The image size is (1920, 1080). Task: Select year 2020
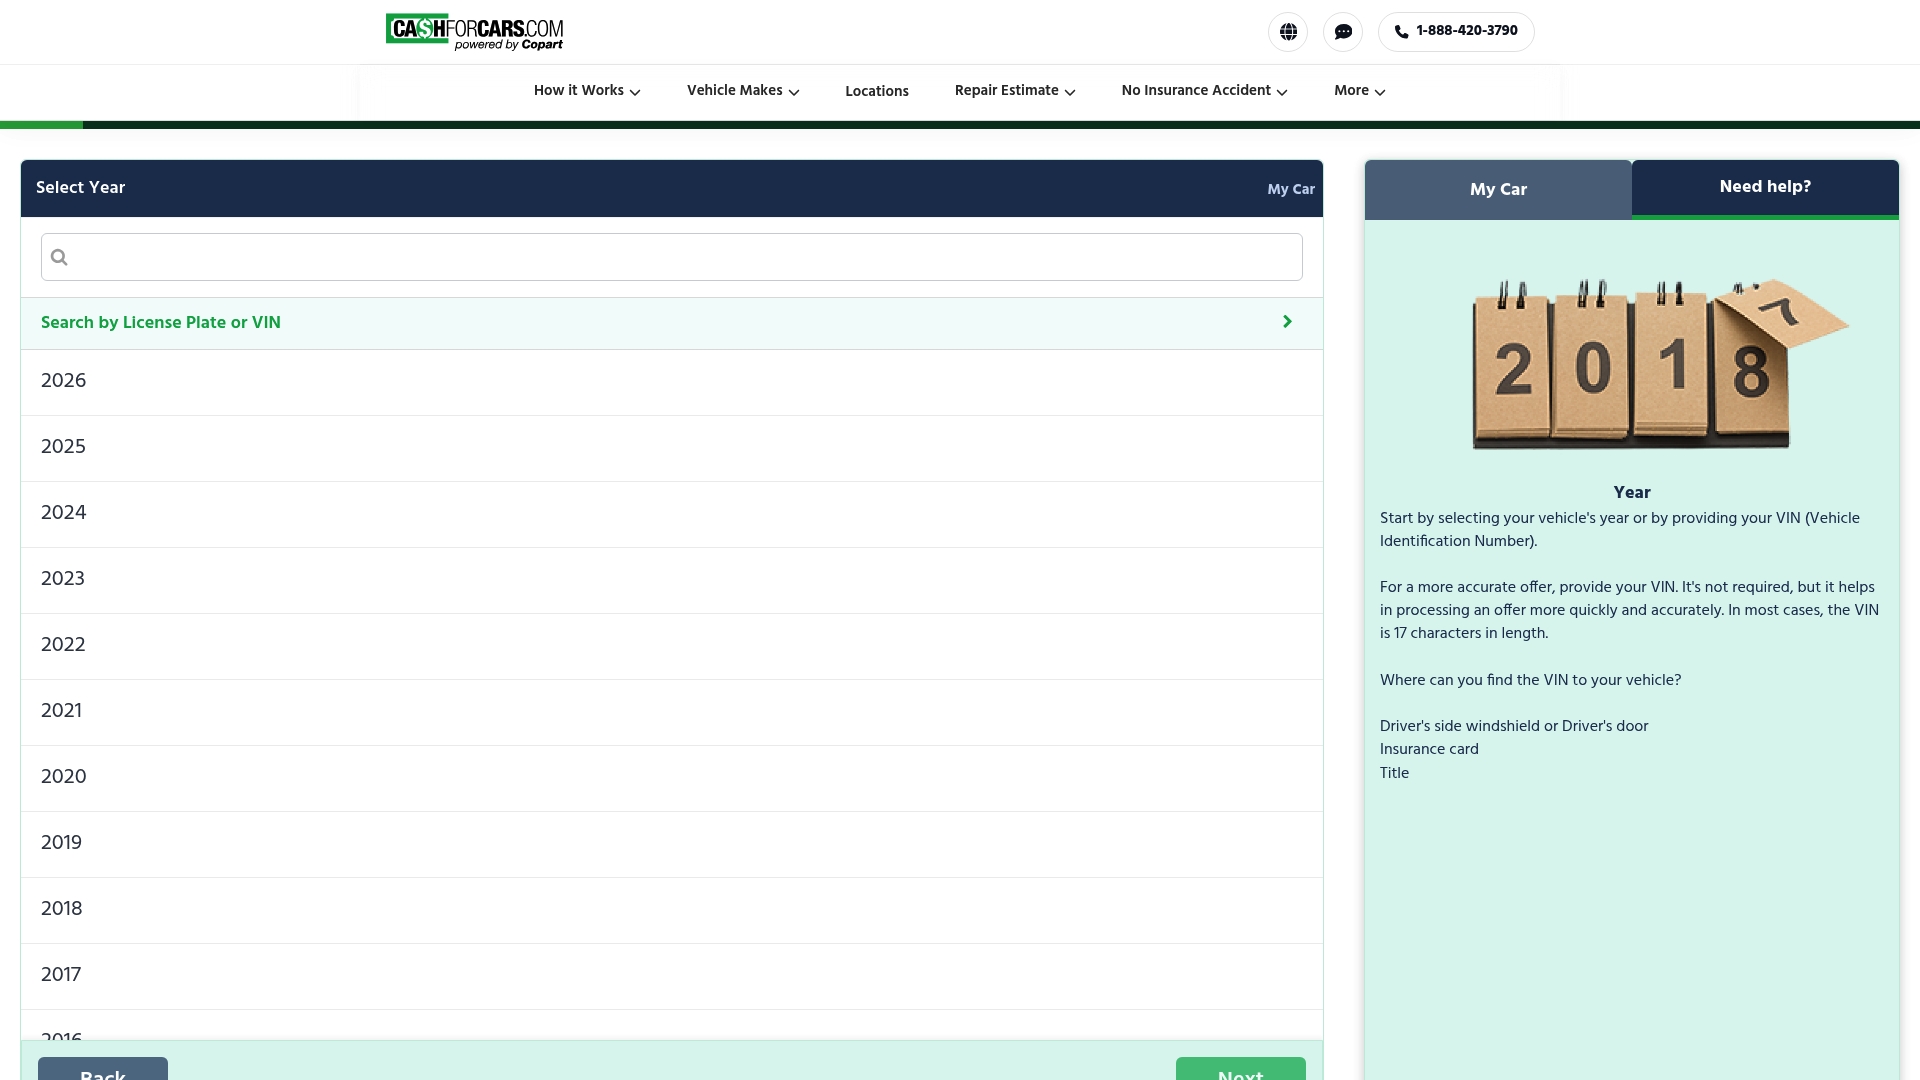[672, 777]
